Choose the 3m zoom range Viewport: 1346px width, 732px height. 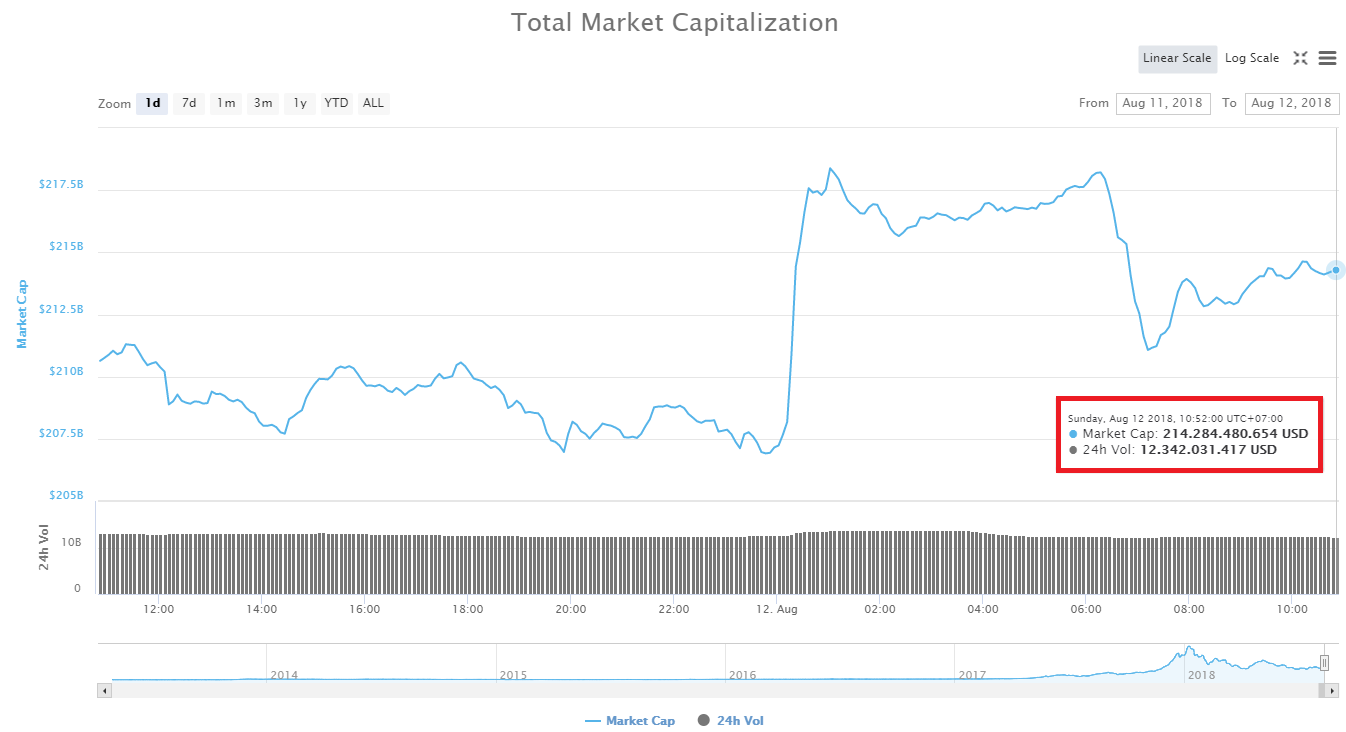point(262,103)
